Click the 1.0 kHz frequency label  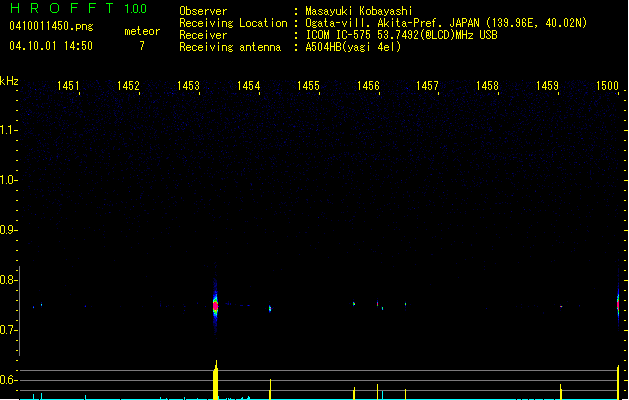point(8,180)
